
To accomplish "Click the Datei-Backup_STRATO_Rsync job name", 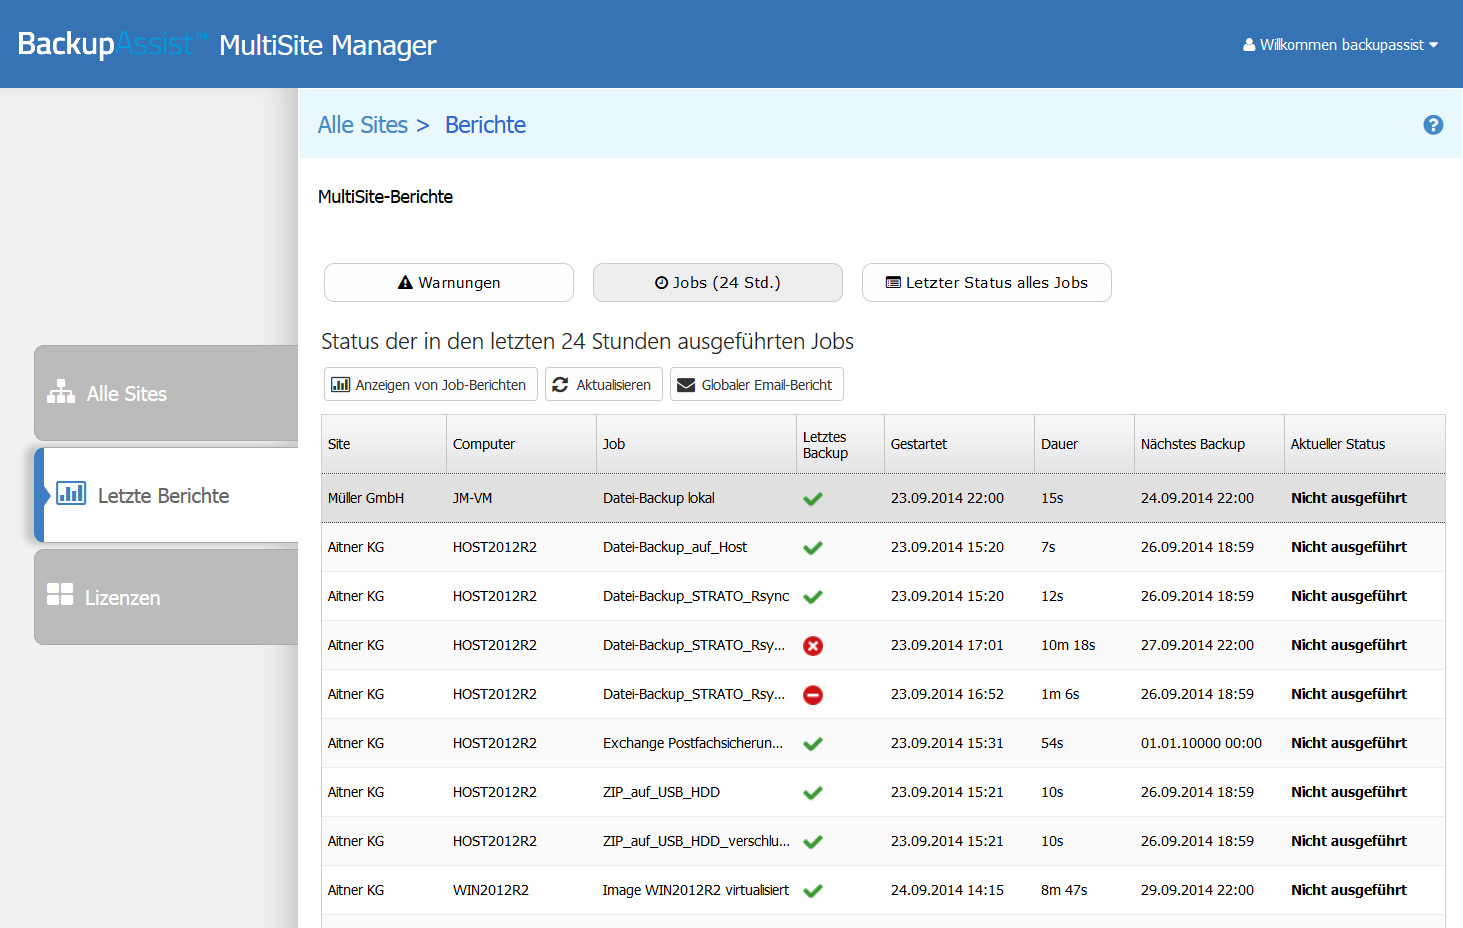I will (696, 596).
